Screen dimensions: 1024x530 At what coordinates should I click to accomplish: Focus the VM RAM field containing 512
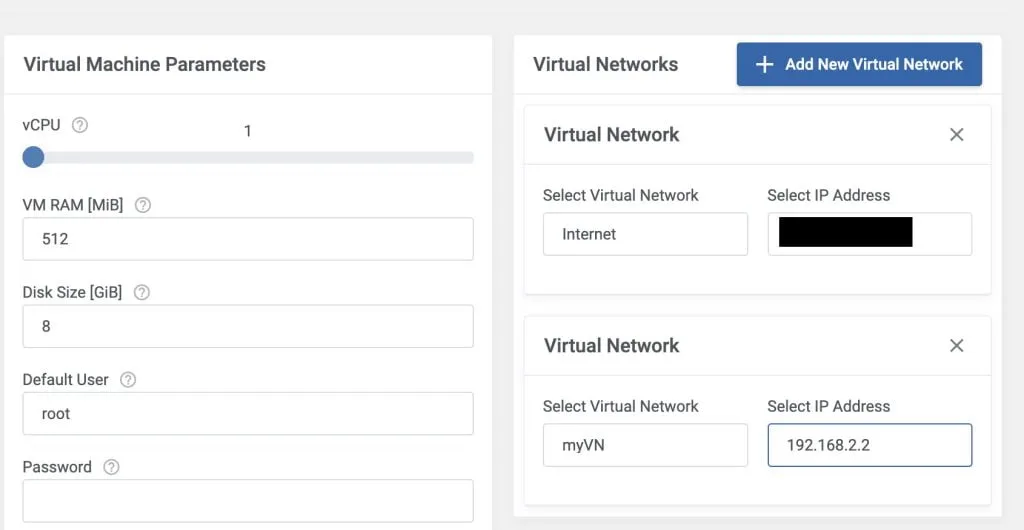point(247,239)
